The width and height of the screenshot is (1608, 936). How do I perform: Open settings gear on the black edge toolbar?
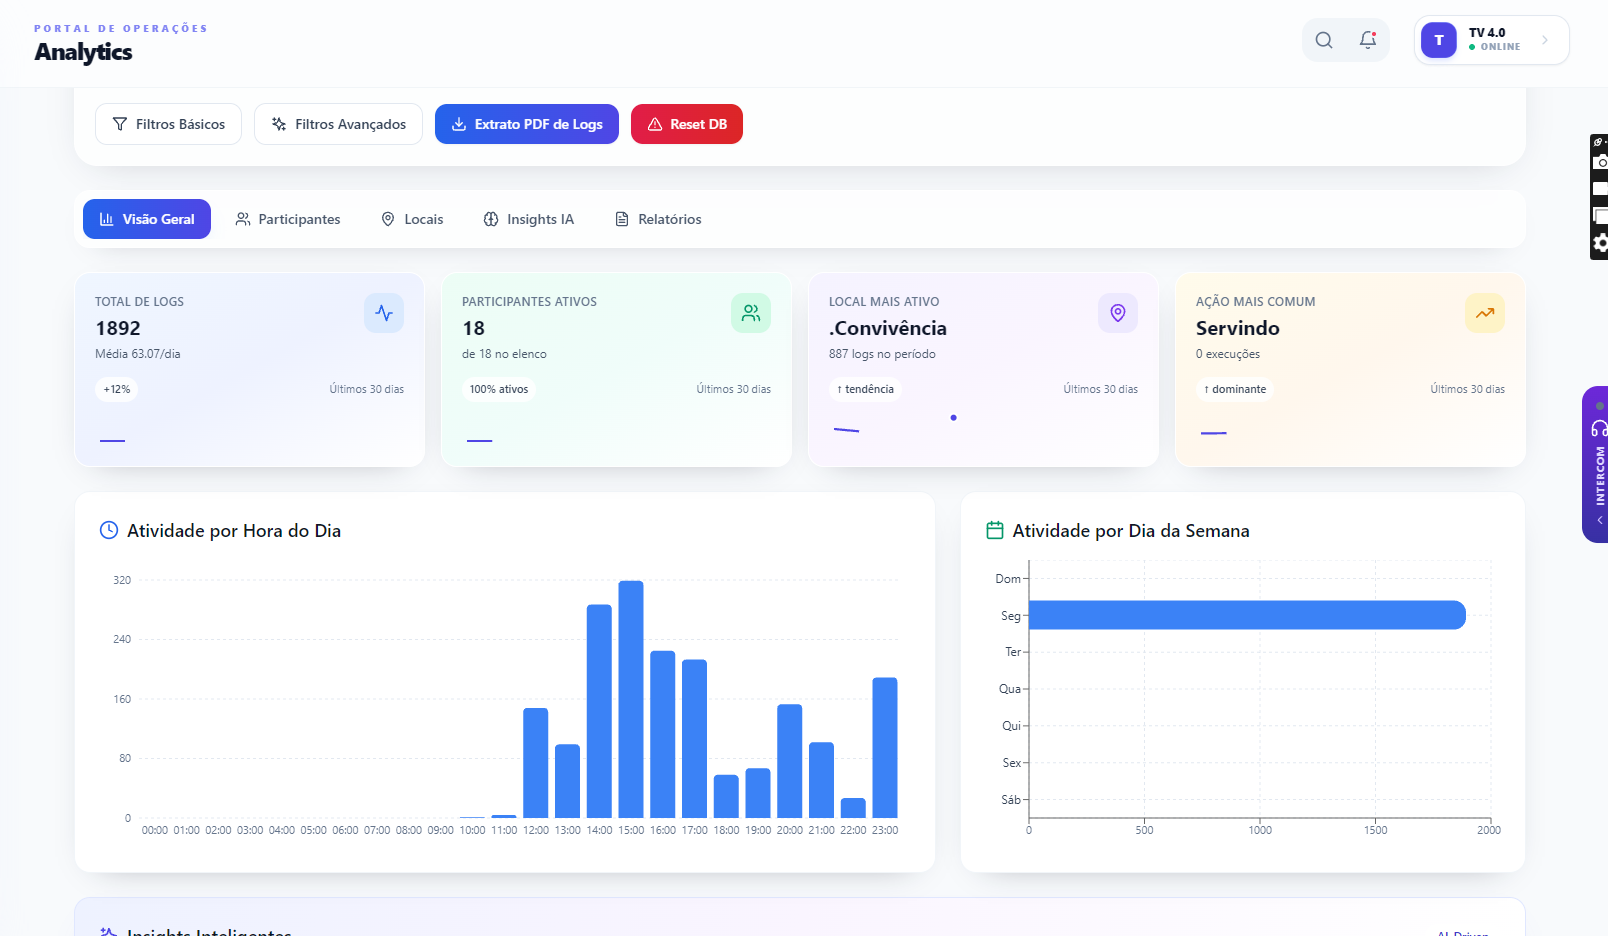pos(1601,243)
